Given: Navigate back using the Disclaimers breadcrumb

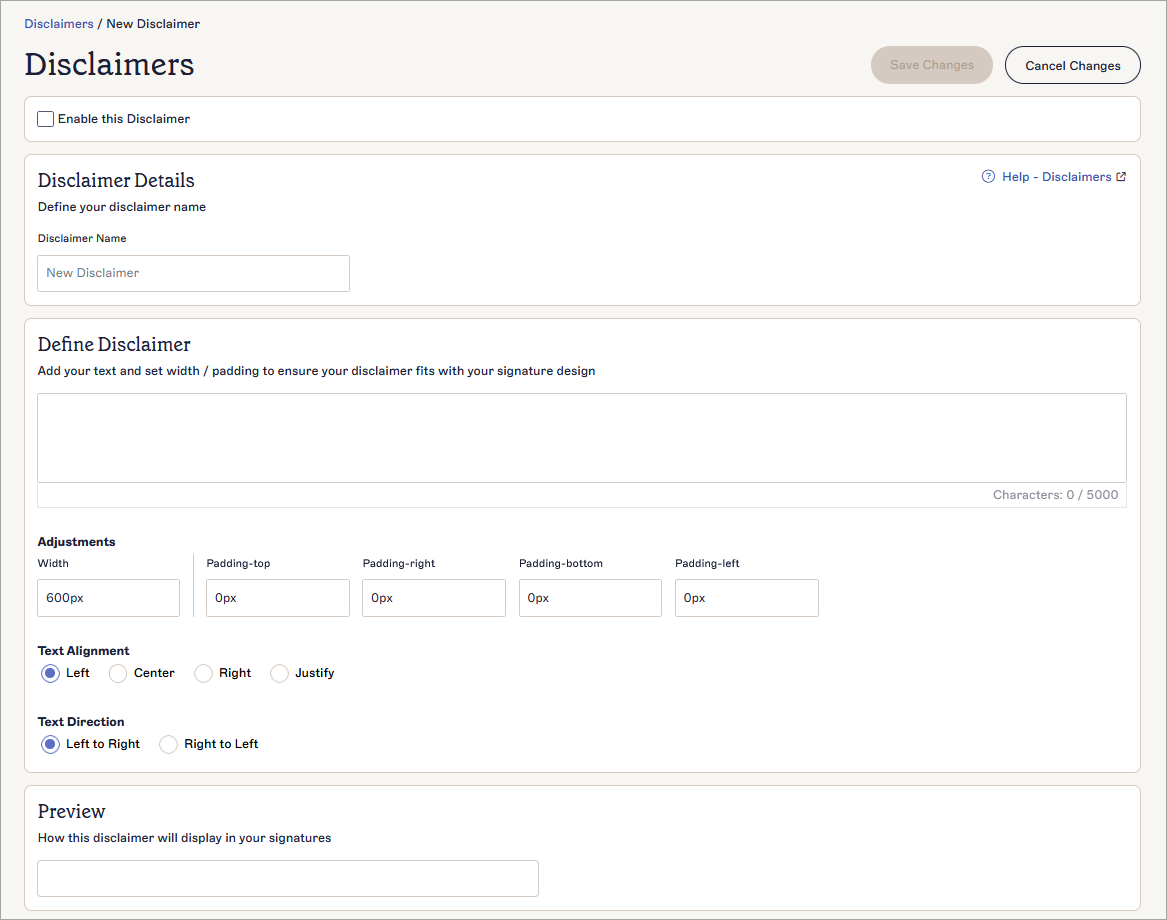Looking at the screenshot, I should [x=58, y=23].
